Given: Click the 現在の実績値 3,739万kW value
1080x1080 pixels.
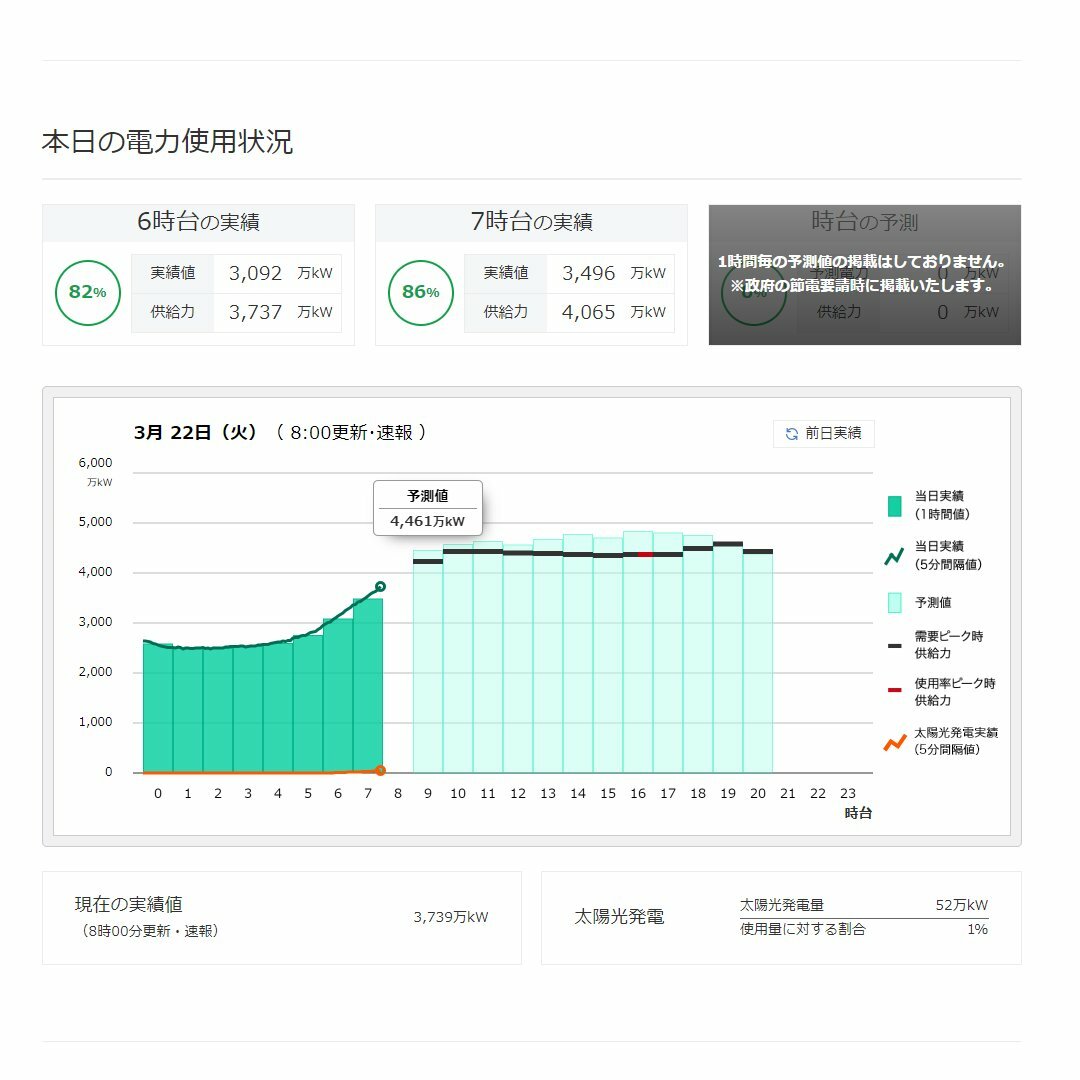Looking at the screenshot, I should click(x=451, y=917).
